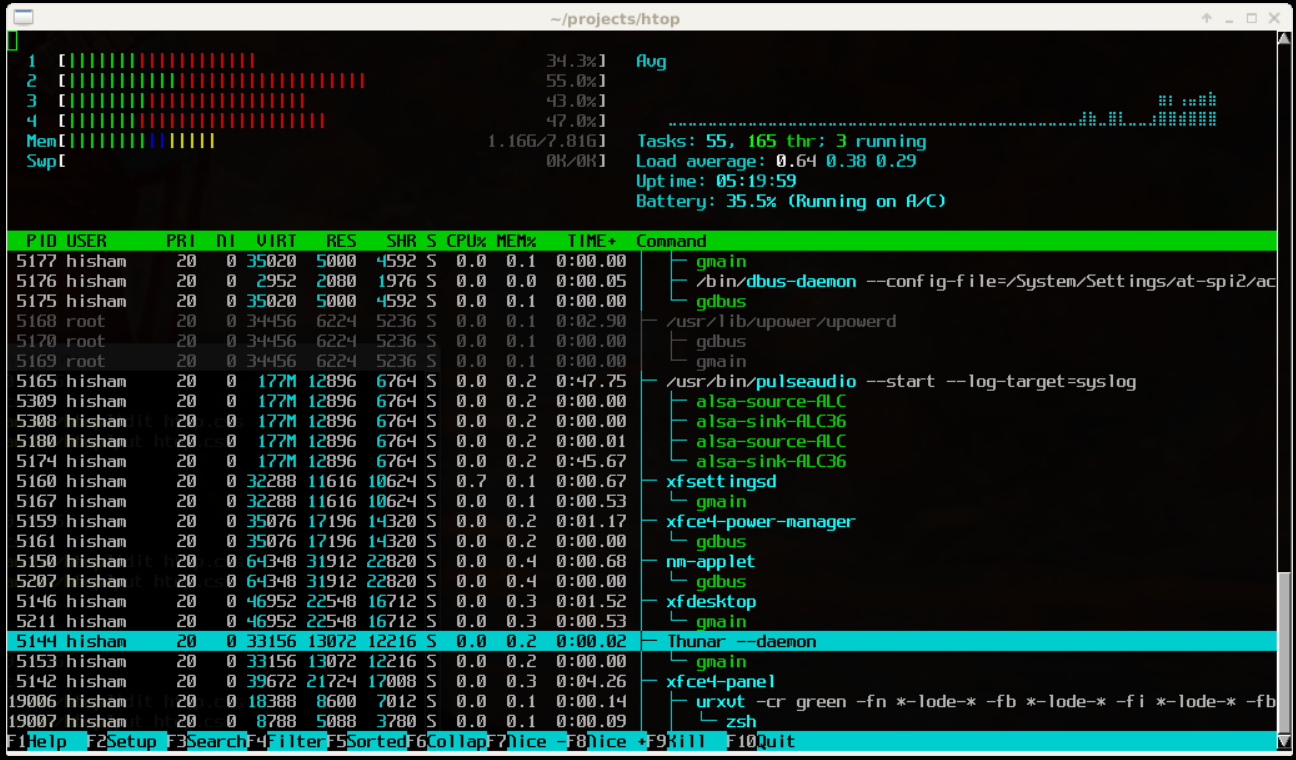Click PID 5153 in process list
Viewport: 1296px width, 760px height.
pyautogui.click(x=36, y=661)
